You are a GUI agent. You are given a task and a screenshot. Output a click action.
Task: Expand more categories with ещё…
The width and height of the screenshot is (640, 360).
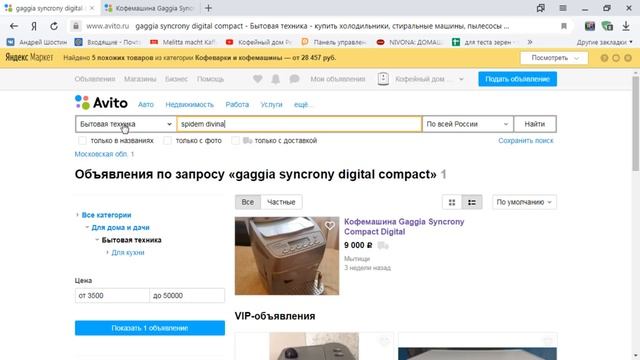coord(302,105)
